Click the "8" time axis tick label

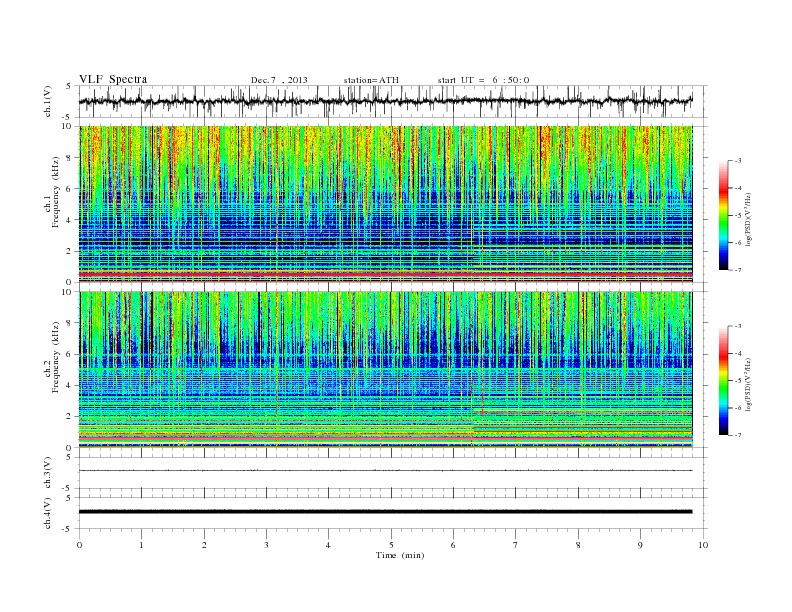pos(578,545)
